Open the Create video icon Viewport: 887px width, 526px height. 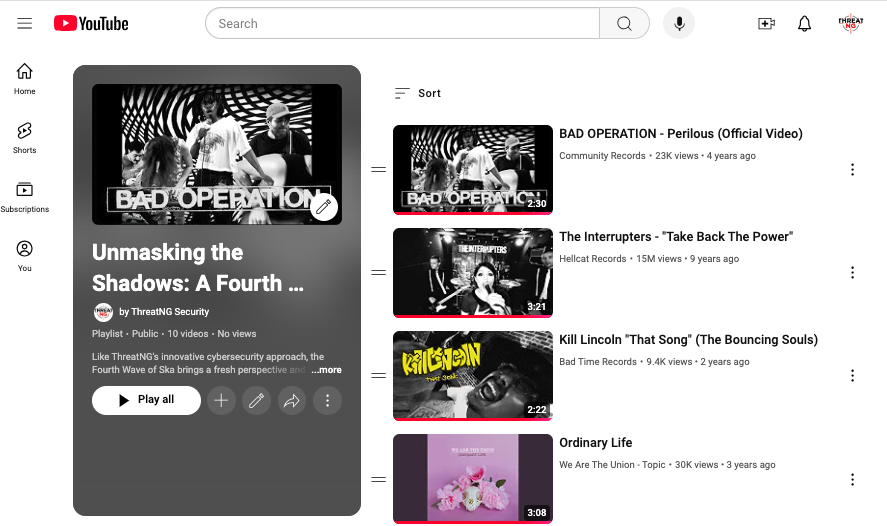[x=766, y=23]
